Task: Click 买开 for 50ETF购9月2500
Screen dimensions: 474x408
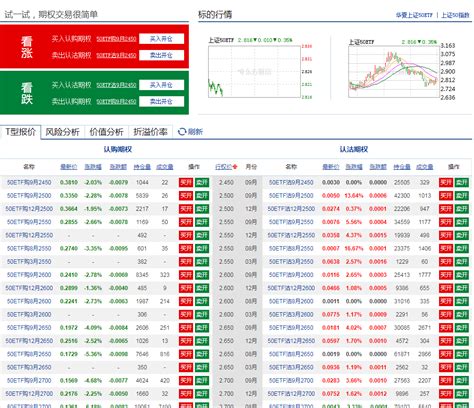Action: click(x=186, y=195)
